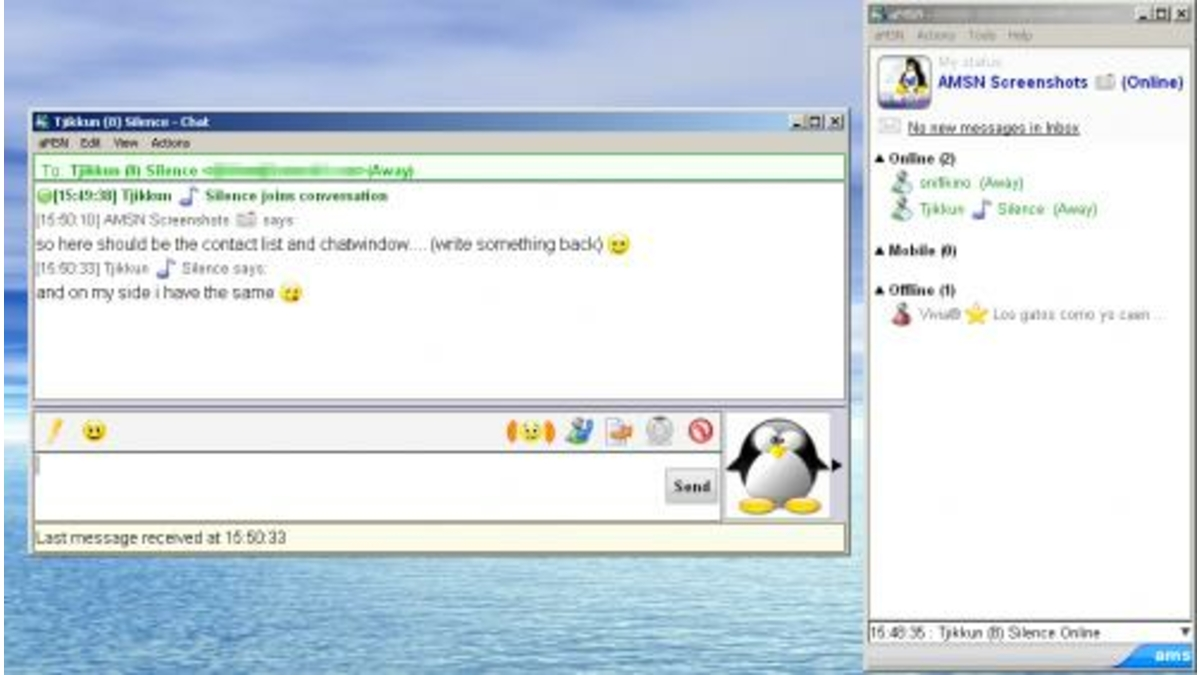Click the inbox envelope icon
The image size is (1200, 675).
click(888, 127)
